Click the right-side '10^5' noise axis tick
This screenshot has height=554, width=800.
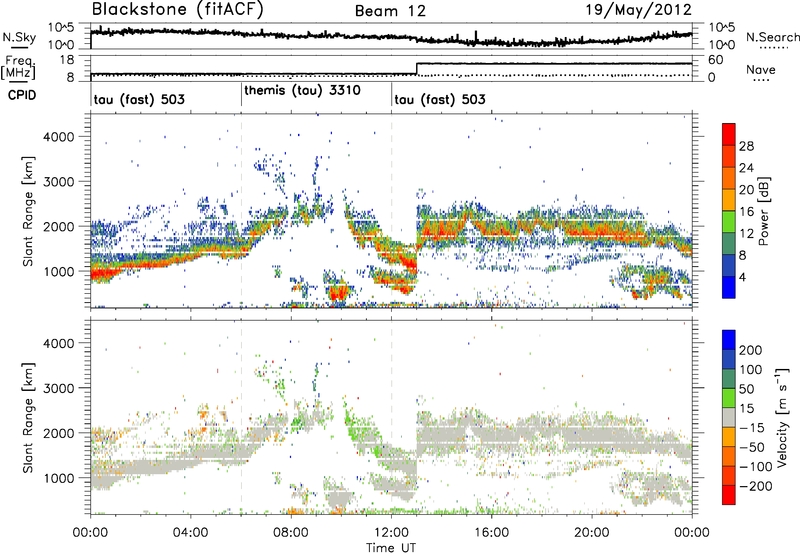722,27
